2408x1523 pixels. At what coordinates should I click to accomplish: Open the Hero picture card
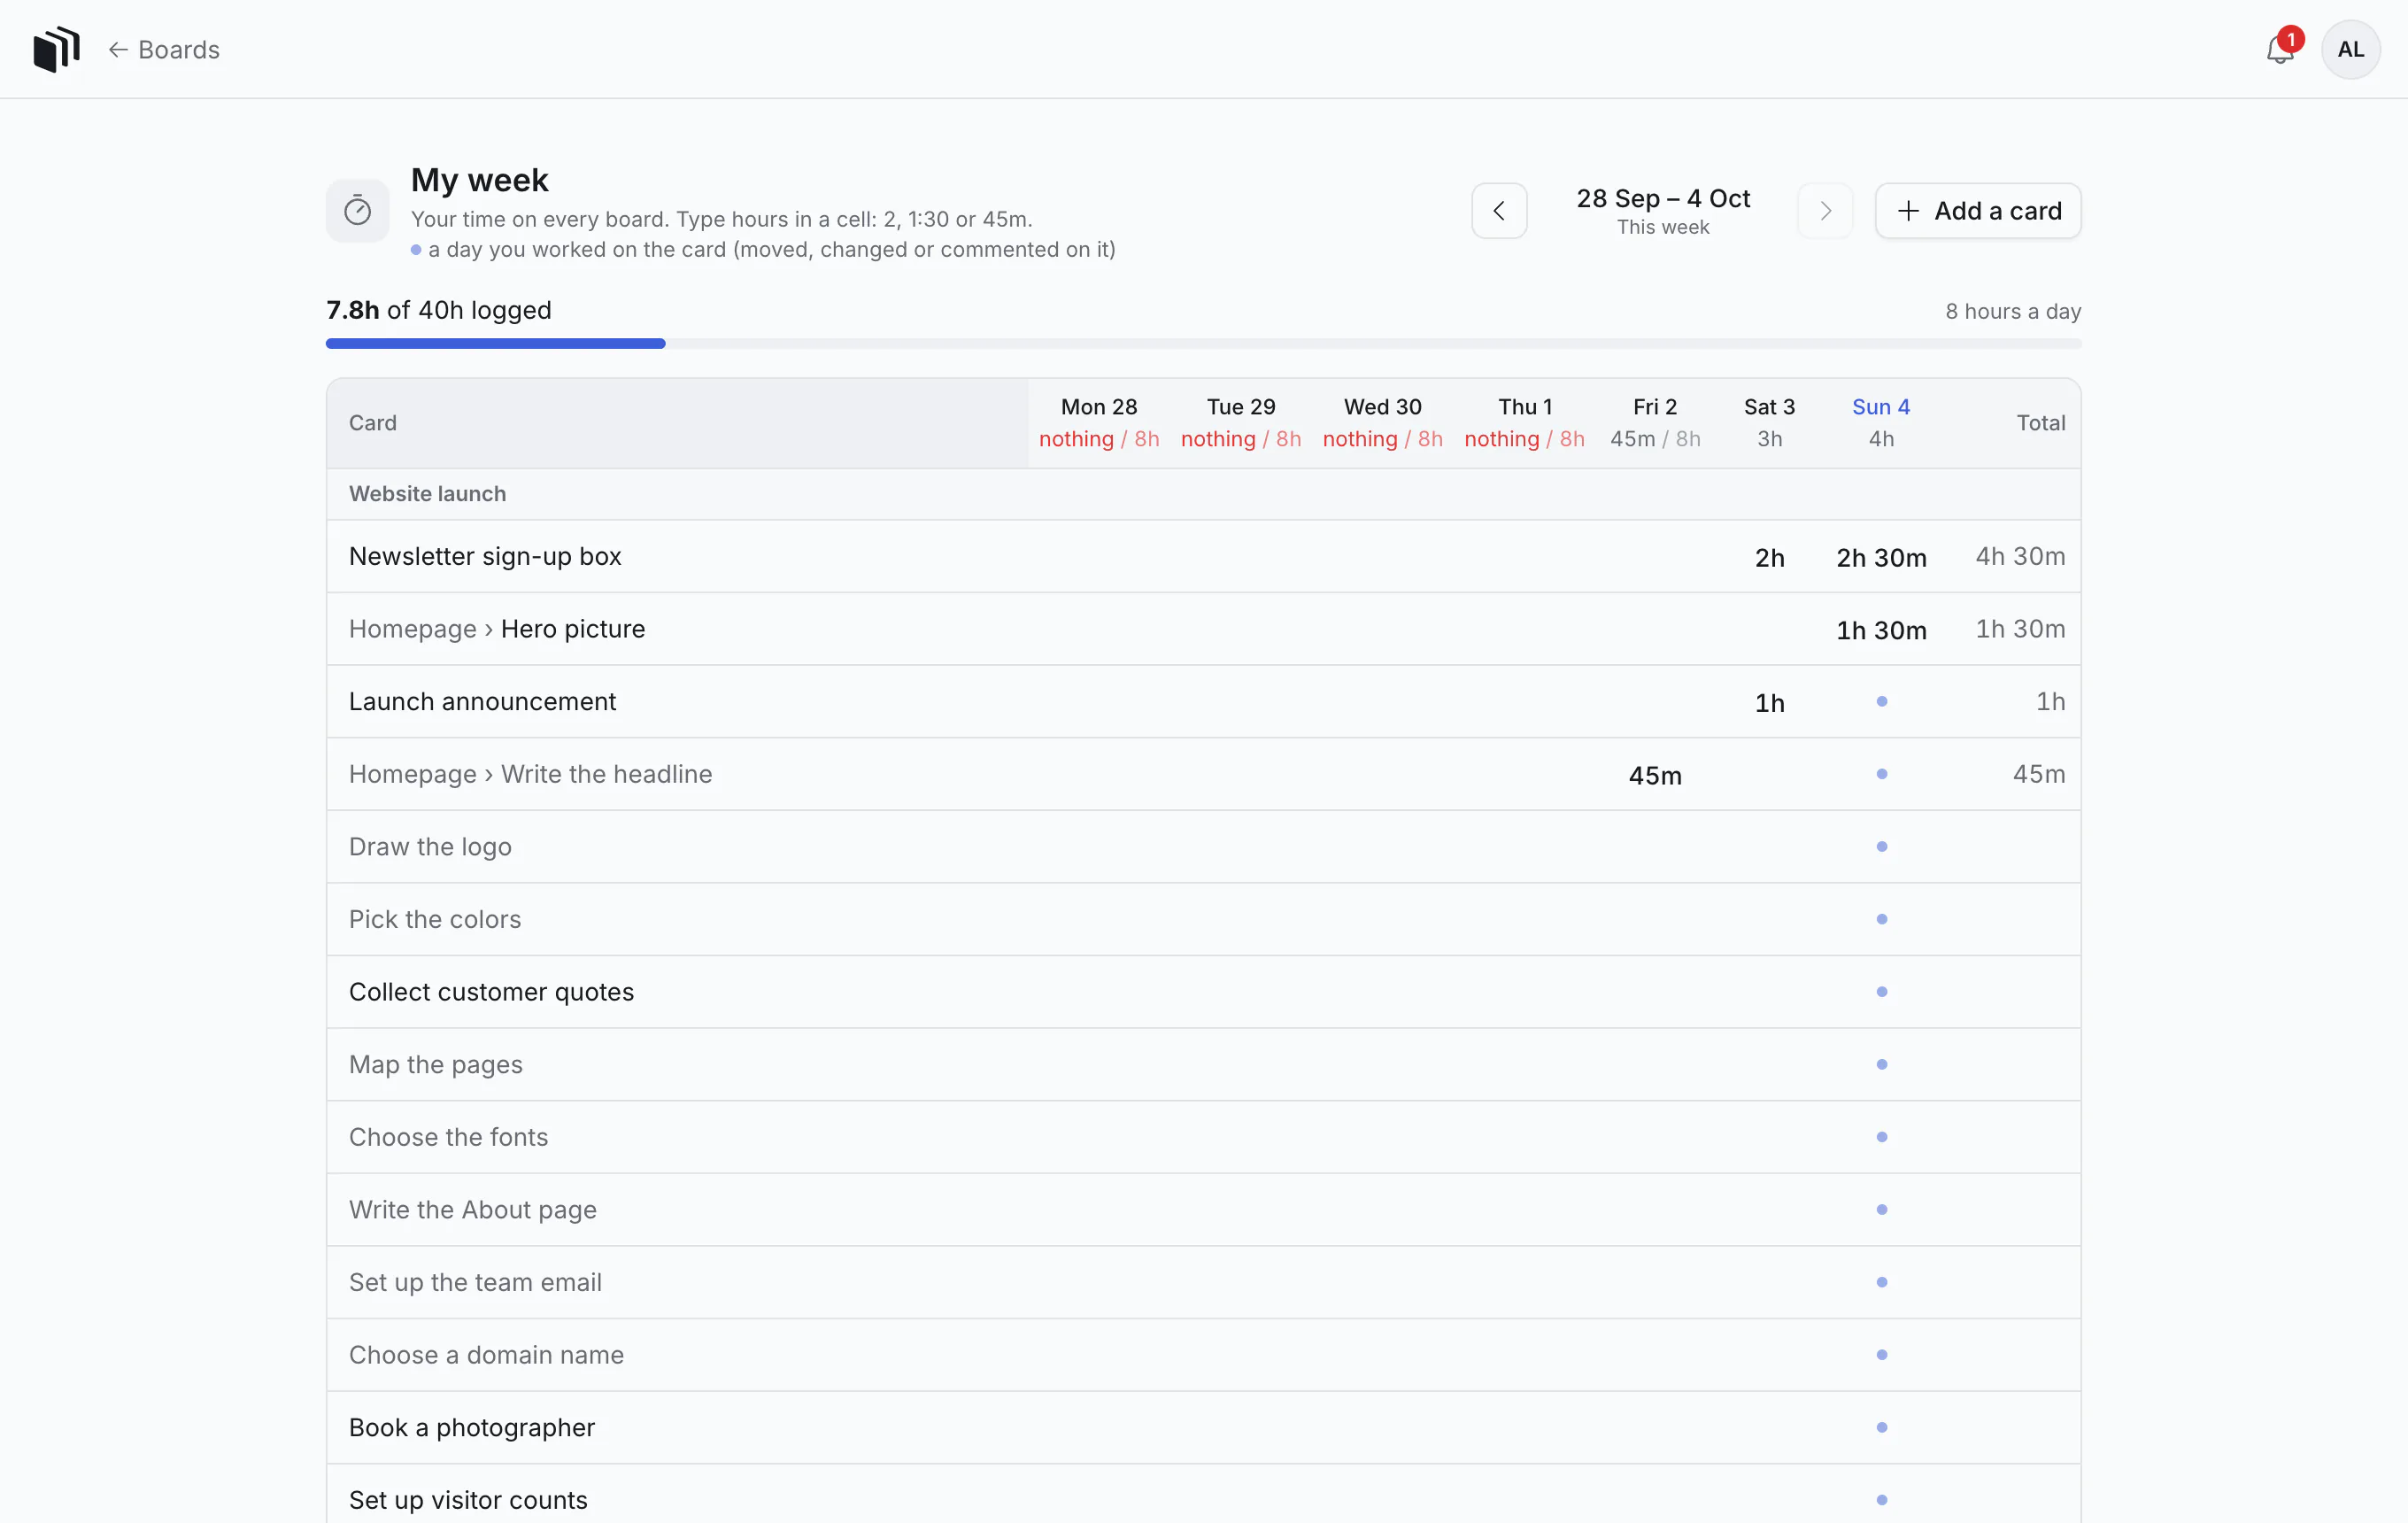573,629
